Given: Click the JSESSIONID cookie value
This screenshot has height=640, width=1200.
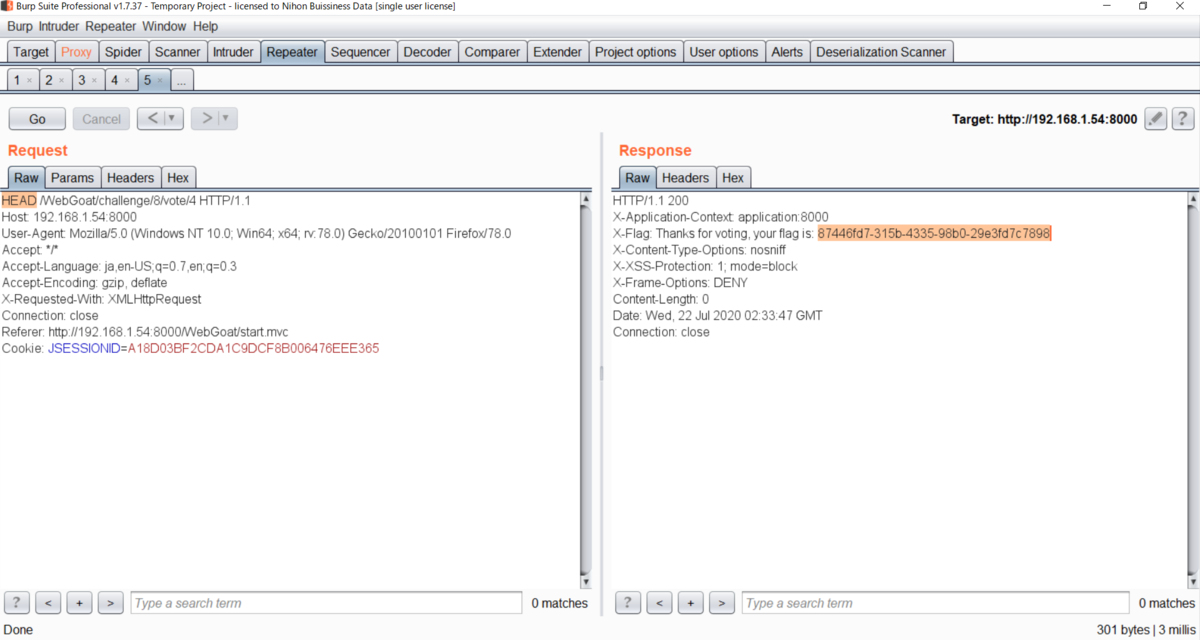Looking at the screenshot, I should pyautogui.click(x=253, y=348).
